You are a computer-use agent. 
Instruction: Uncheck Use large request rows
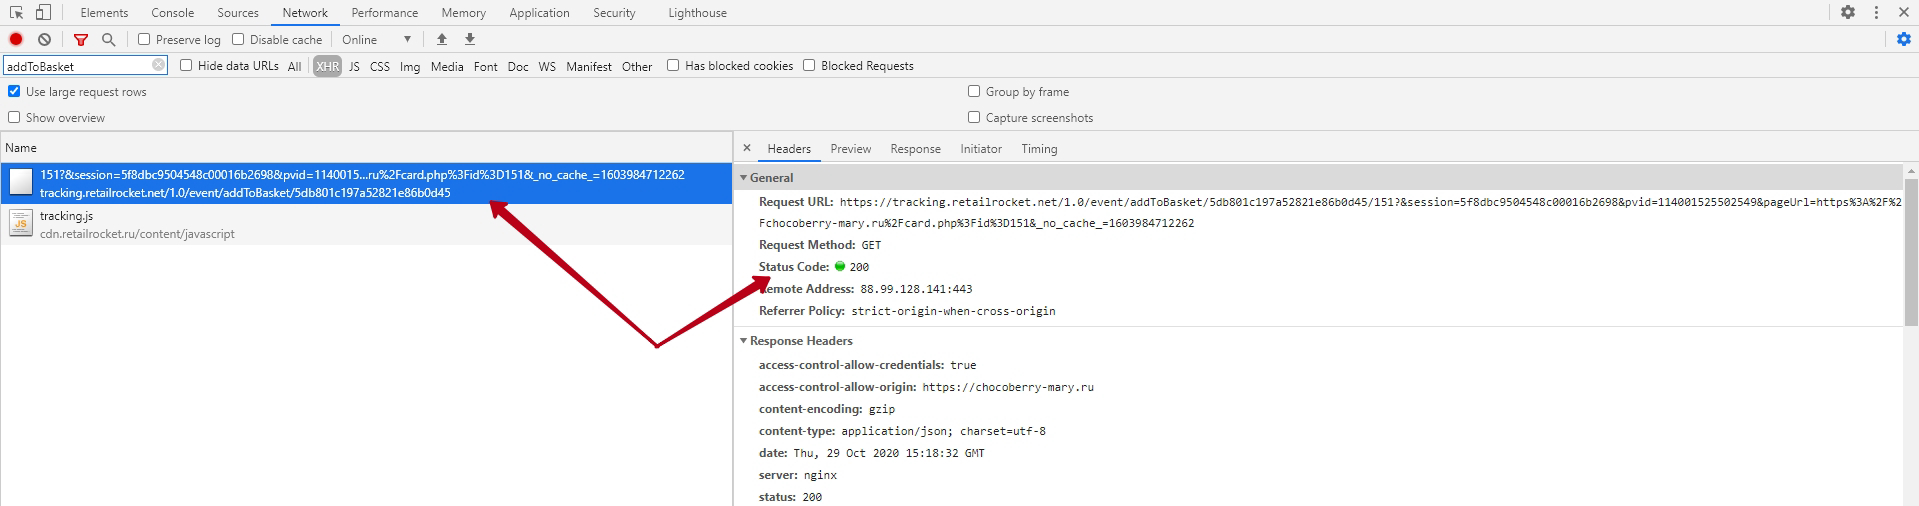click(14, 91)
